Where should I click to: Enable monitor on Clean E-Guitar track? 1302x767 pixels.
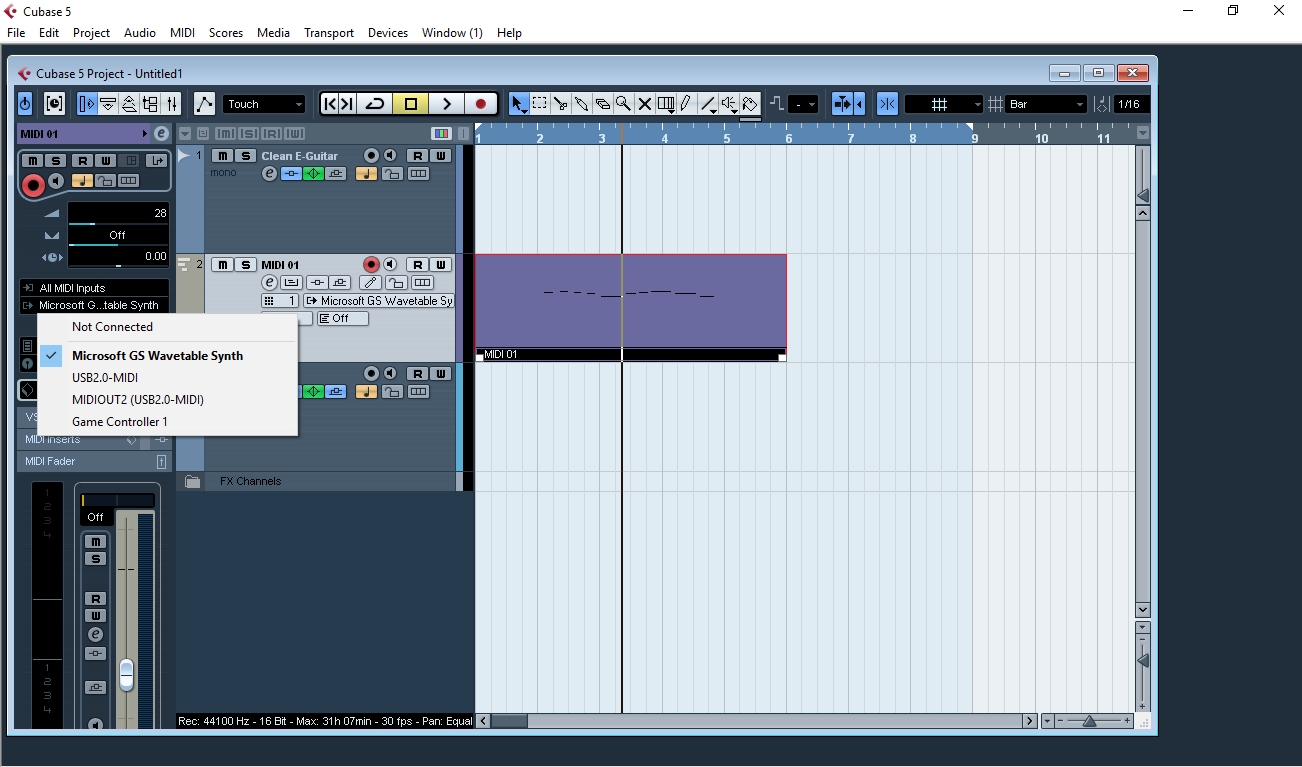(x=390, y=156)
